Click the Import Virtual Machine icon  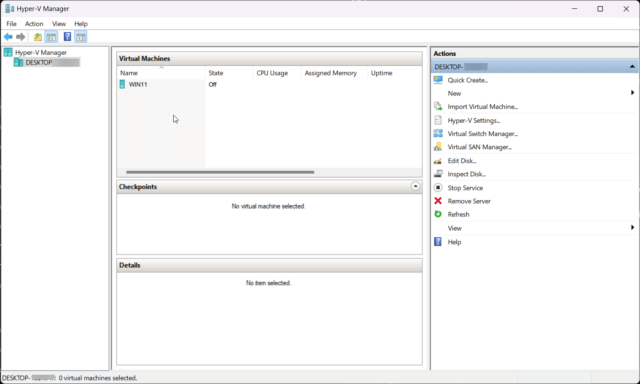click(438, 107)
